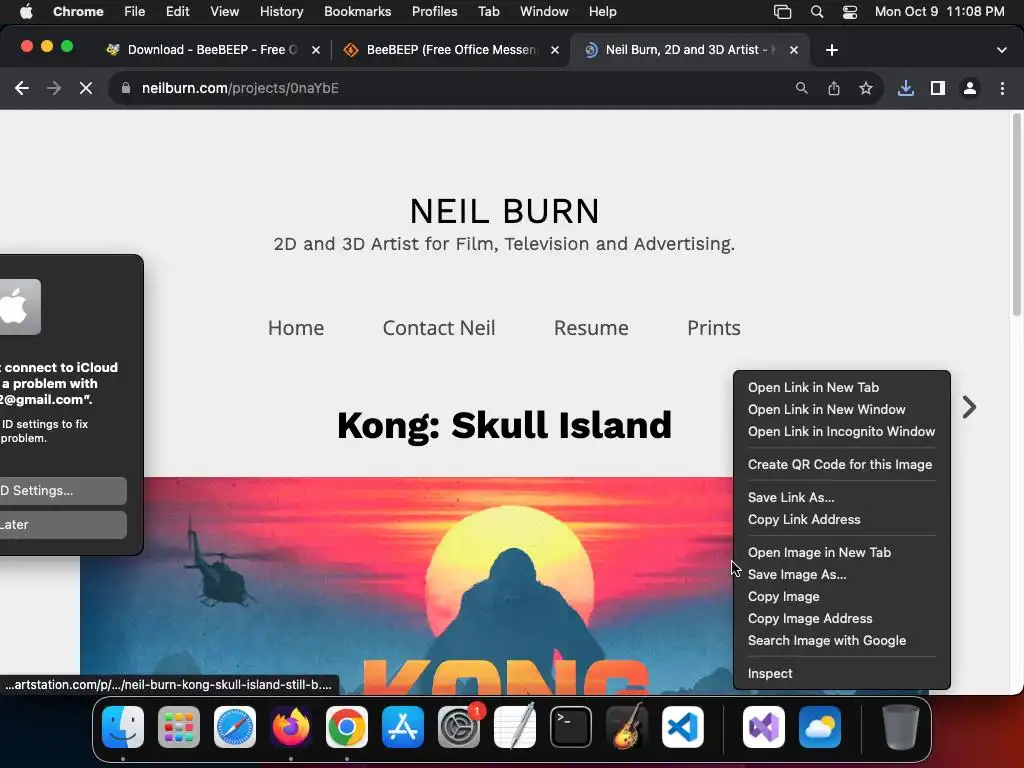
Task: Bookmark this page with the star icon
Action: pyautogui.click(x=866, y=88)
